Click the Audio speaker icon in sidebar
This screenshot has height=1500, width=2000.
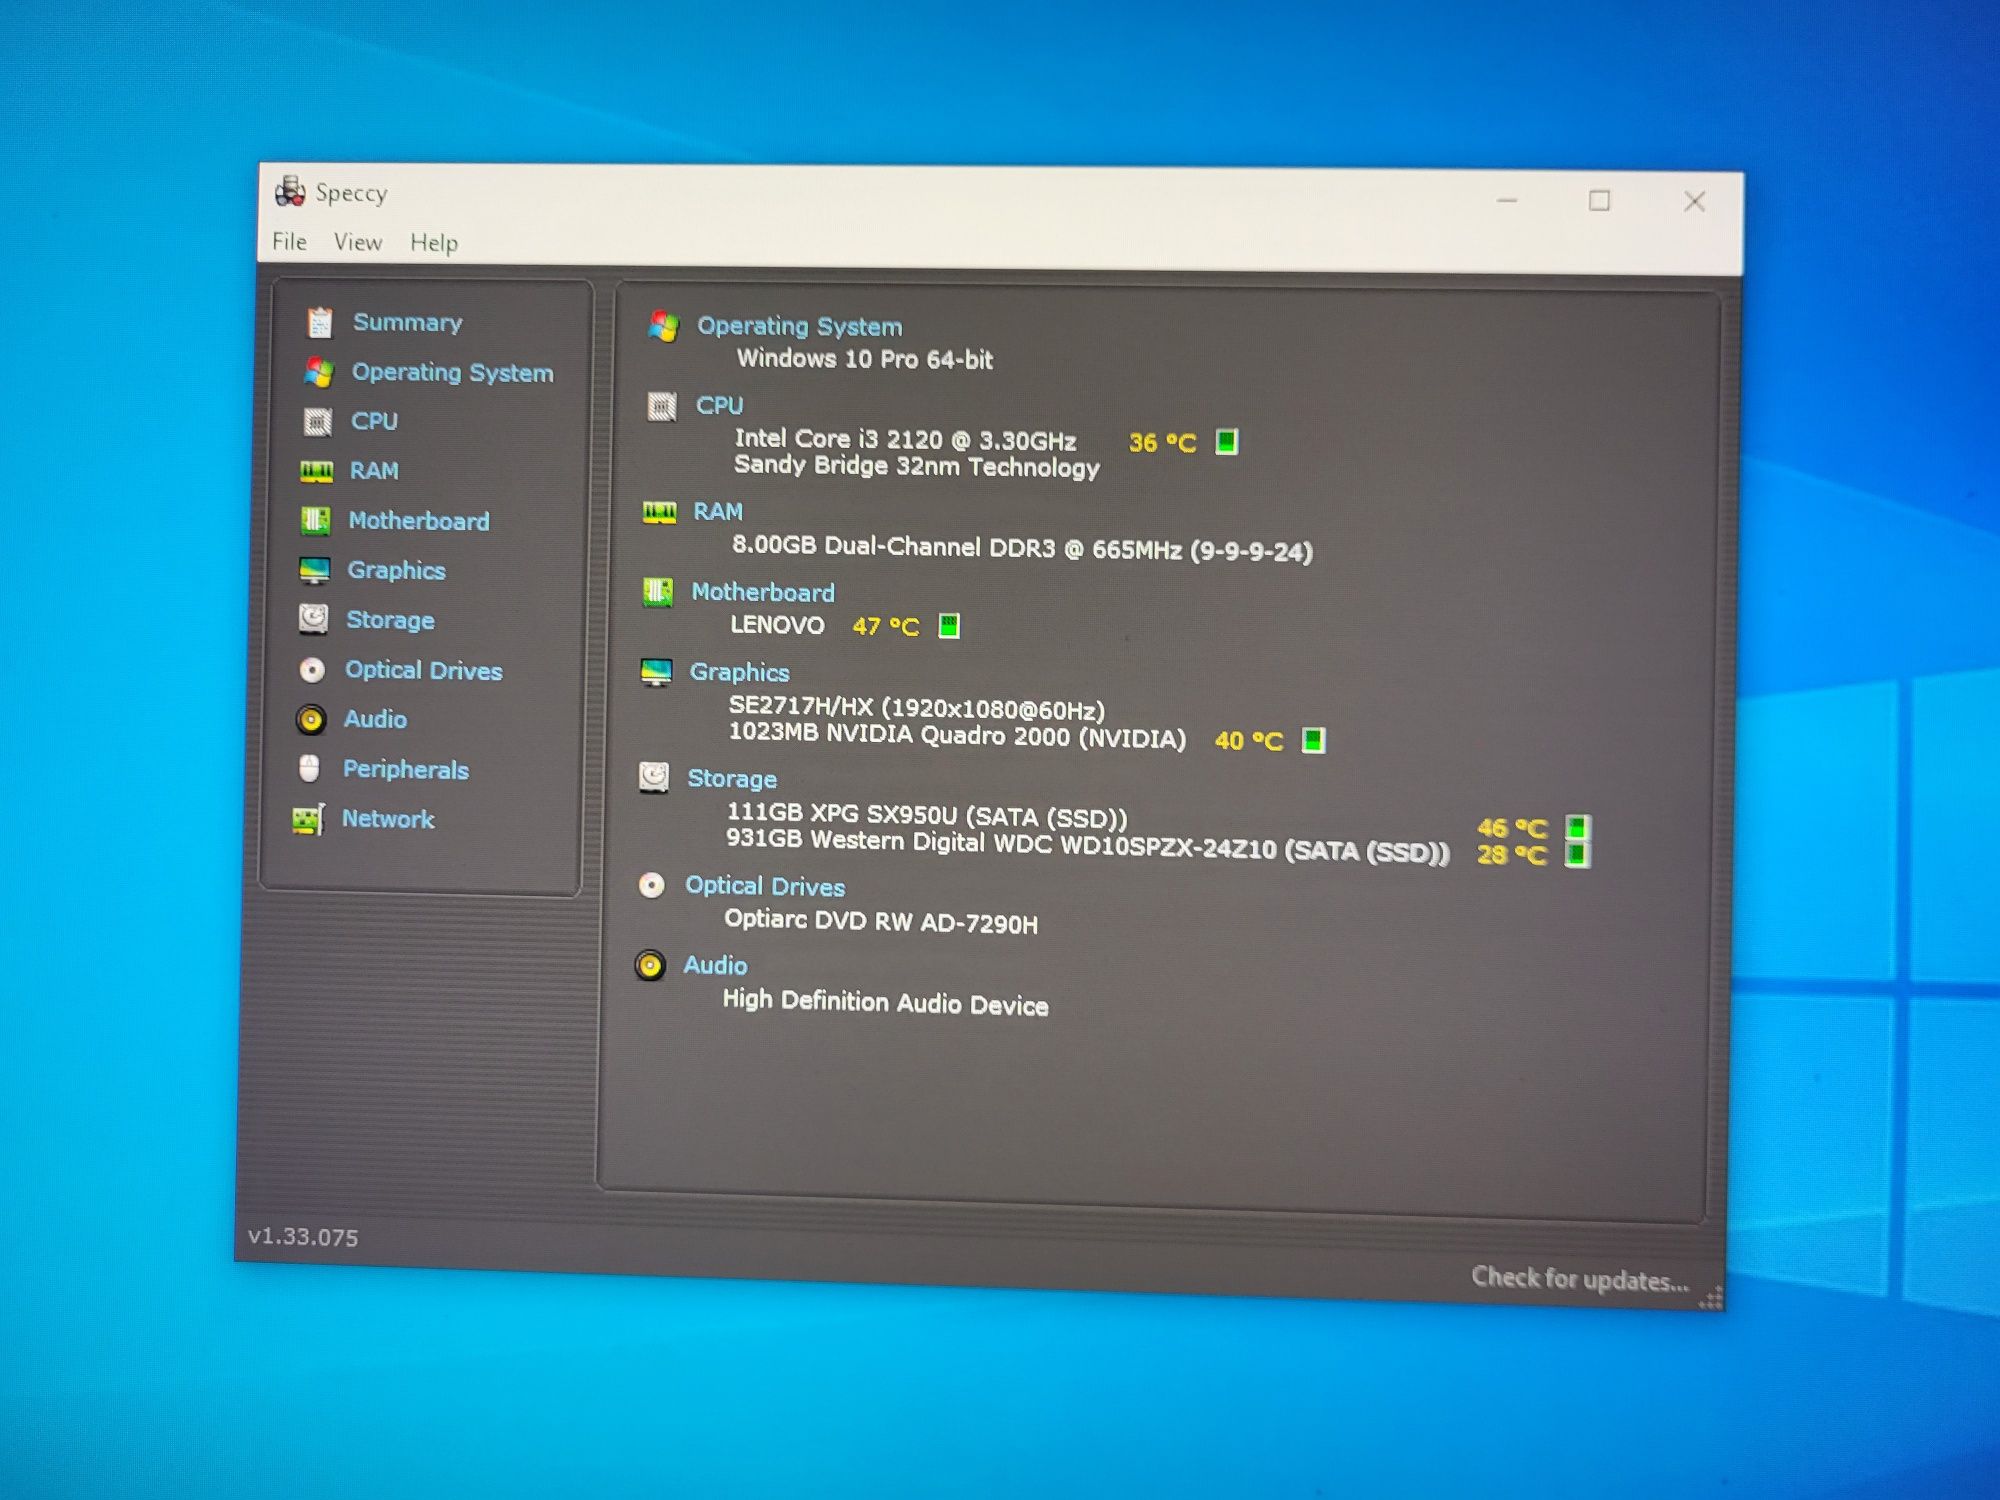311,719
